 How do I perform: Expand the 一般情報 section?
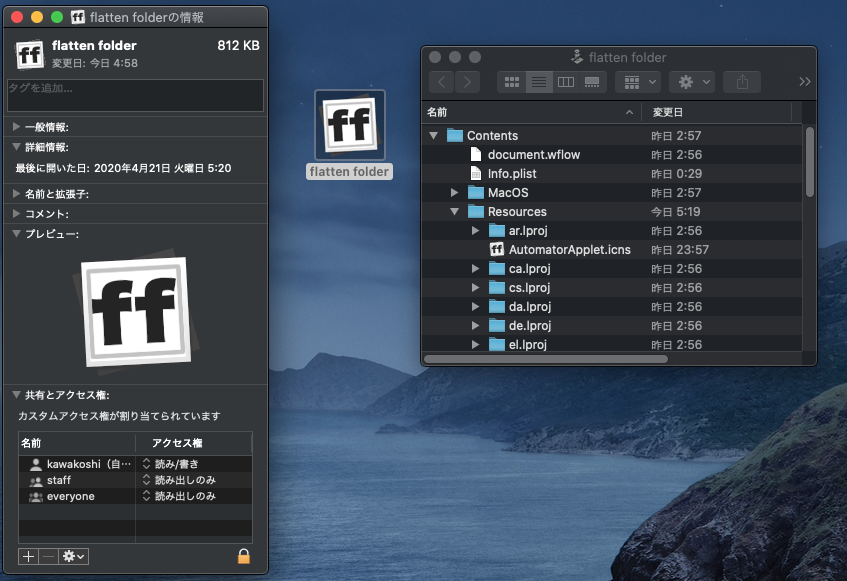click(x=16, y=127)
